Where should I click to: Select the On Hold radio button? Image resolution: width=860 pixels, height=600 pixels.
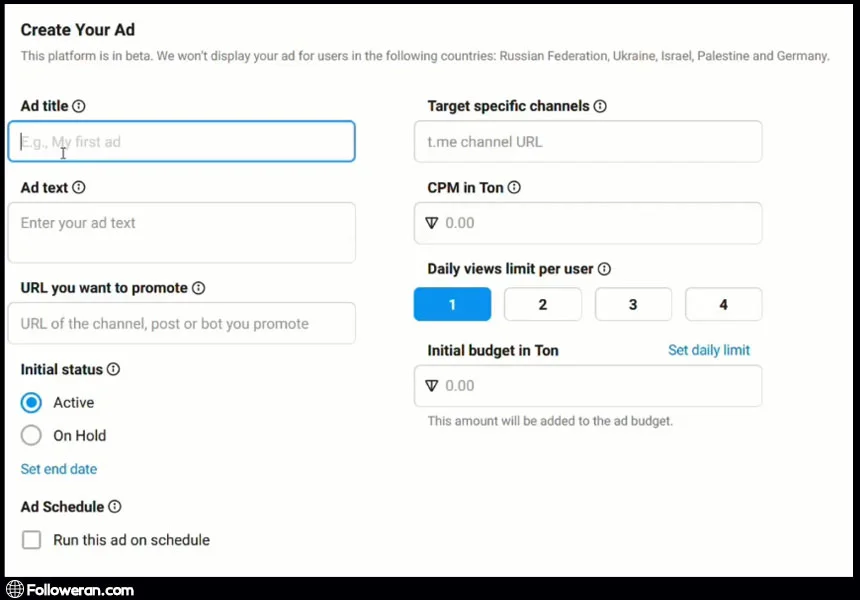pyautogui.click(x=32, y=435)
